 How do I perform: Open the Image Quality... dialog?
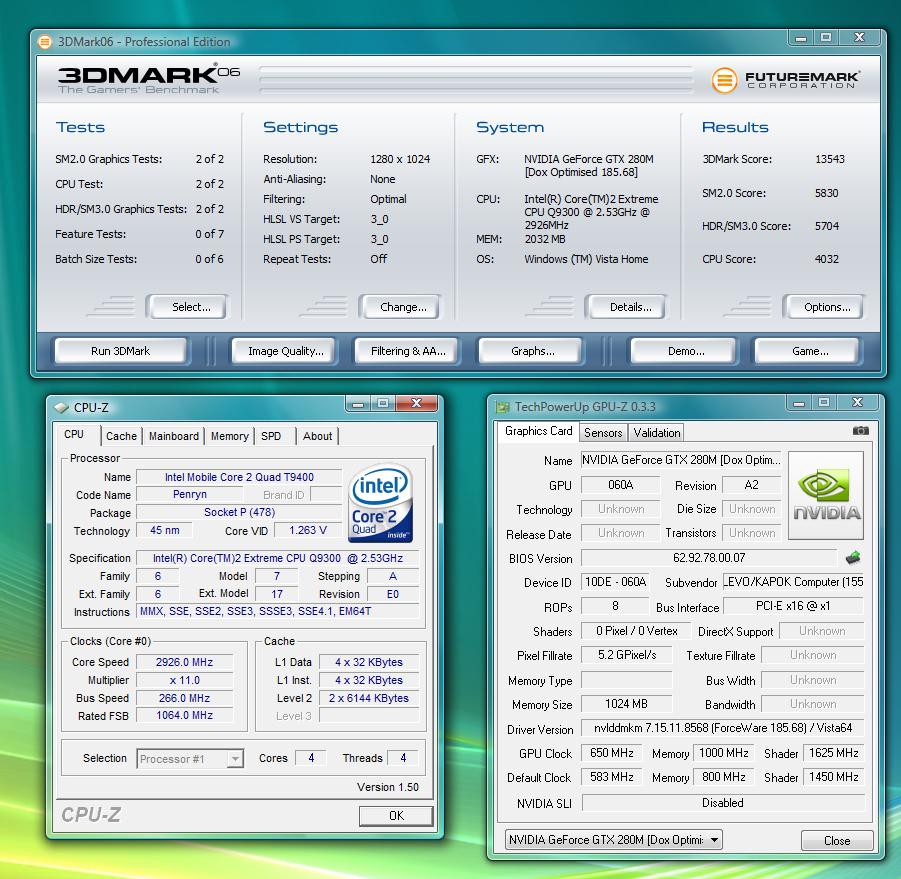coord(286,351)
